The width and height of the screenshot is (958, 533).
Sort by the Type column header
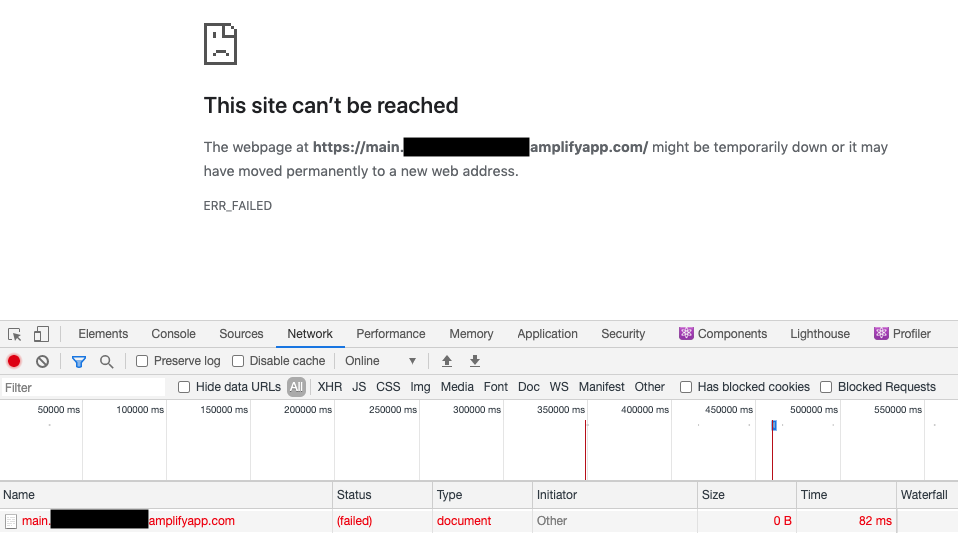(x=482, y=495)
